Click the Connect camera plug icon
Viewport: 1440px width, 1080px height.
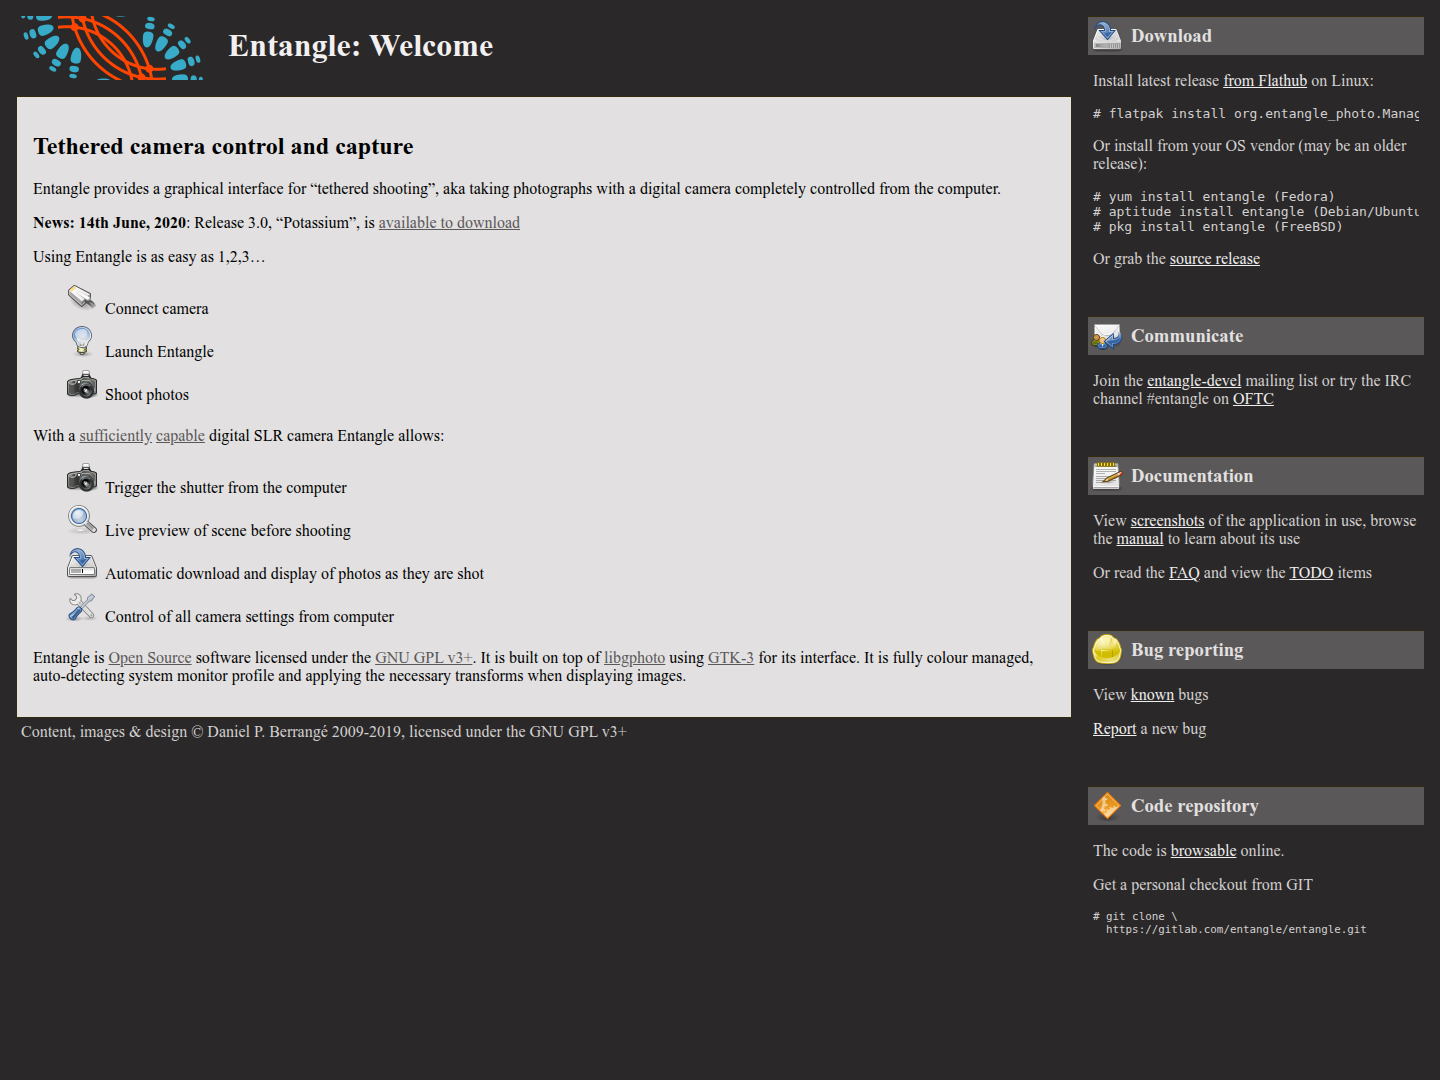(82, 297)
